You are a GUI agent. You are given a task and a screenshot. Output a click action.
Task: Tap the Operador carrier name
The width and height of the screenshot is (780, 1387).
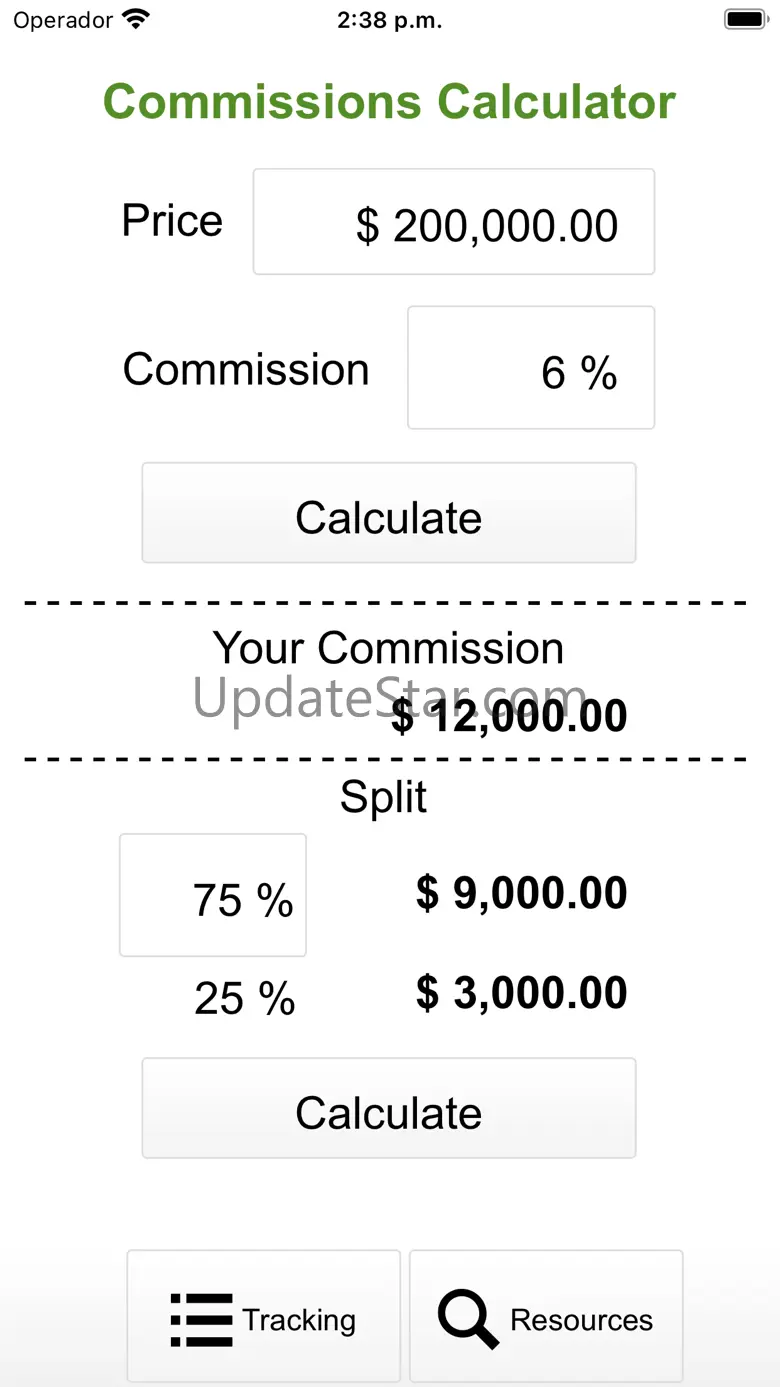(x=63, y=21)
